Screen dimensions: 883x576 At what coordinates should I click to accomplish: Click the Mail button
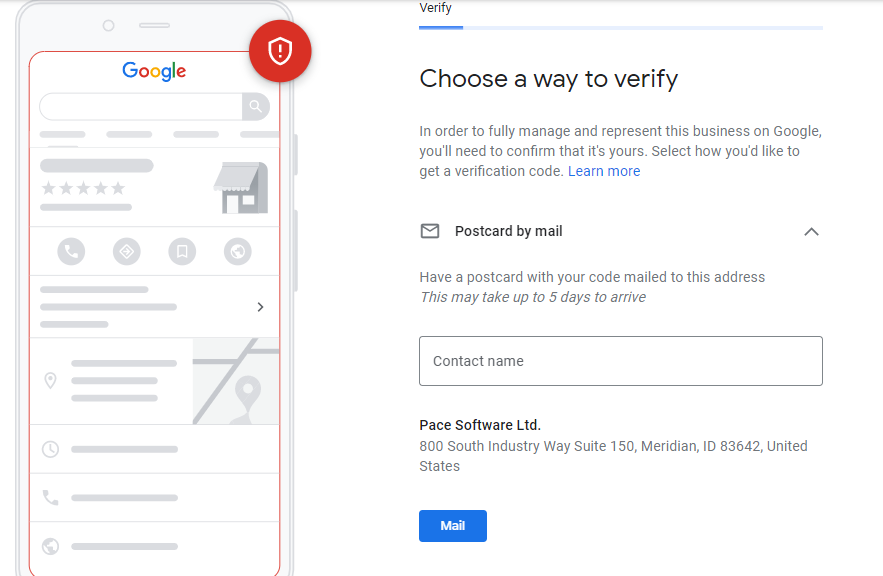pyautogui.click(x=452, y=525)
